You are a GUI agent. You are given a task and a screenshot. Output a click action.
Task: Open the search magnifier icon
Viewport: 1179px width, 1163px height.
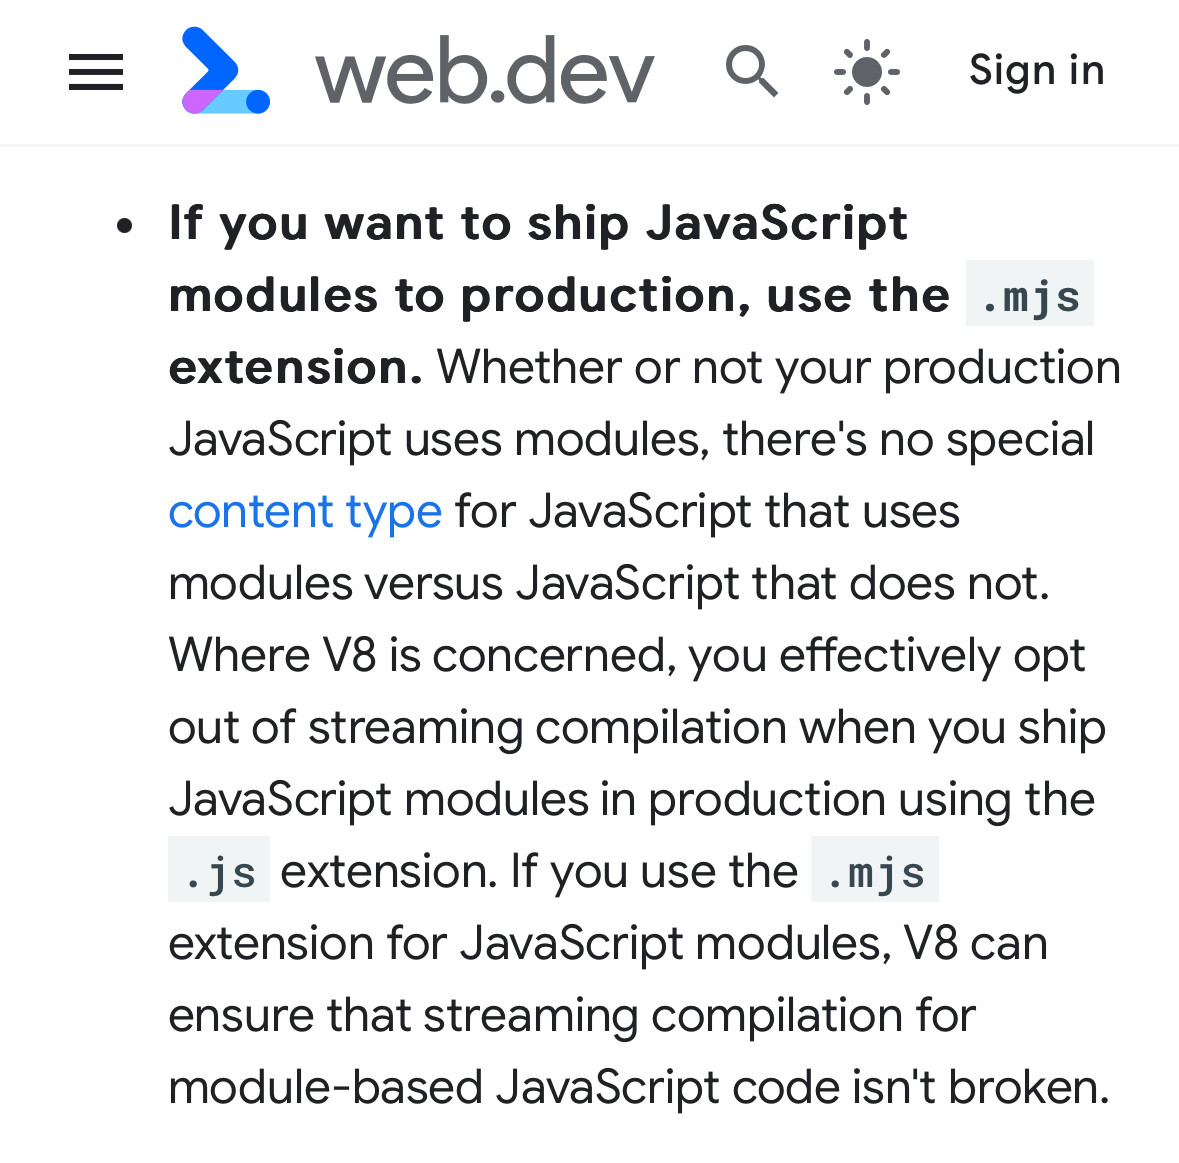click(x=751, y=71)
